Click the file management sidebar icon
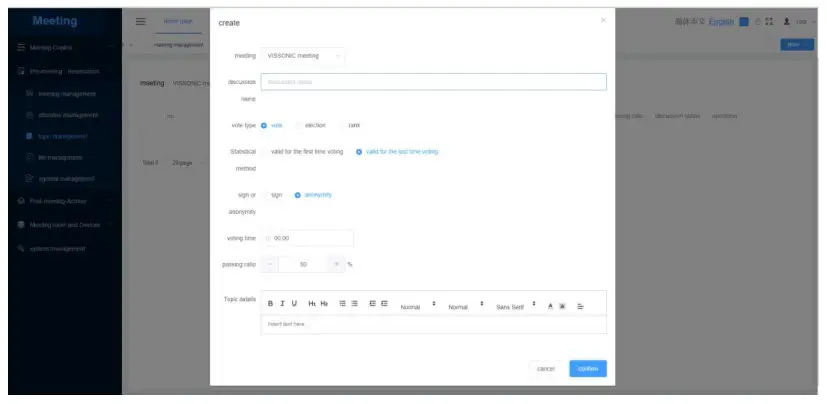This screenshot has height=404, width=827. (30, 157)
